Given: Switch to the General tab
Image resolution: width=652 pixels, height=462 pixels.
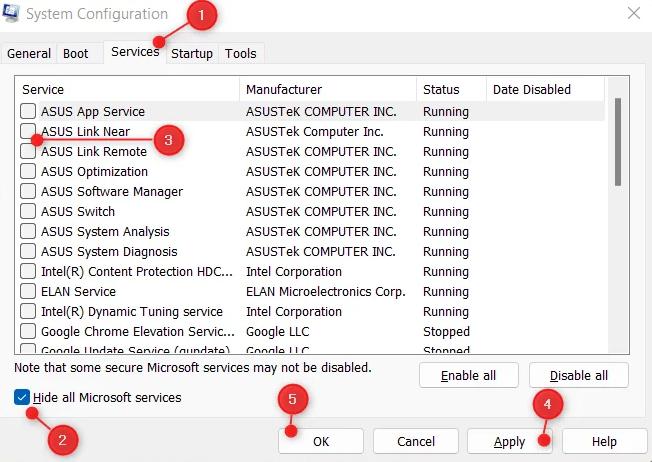Looking at the screenshot, I should click(29, 54).
